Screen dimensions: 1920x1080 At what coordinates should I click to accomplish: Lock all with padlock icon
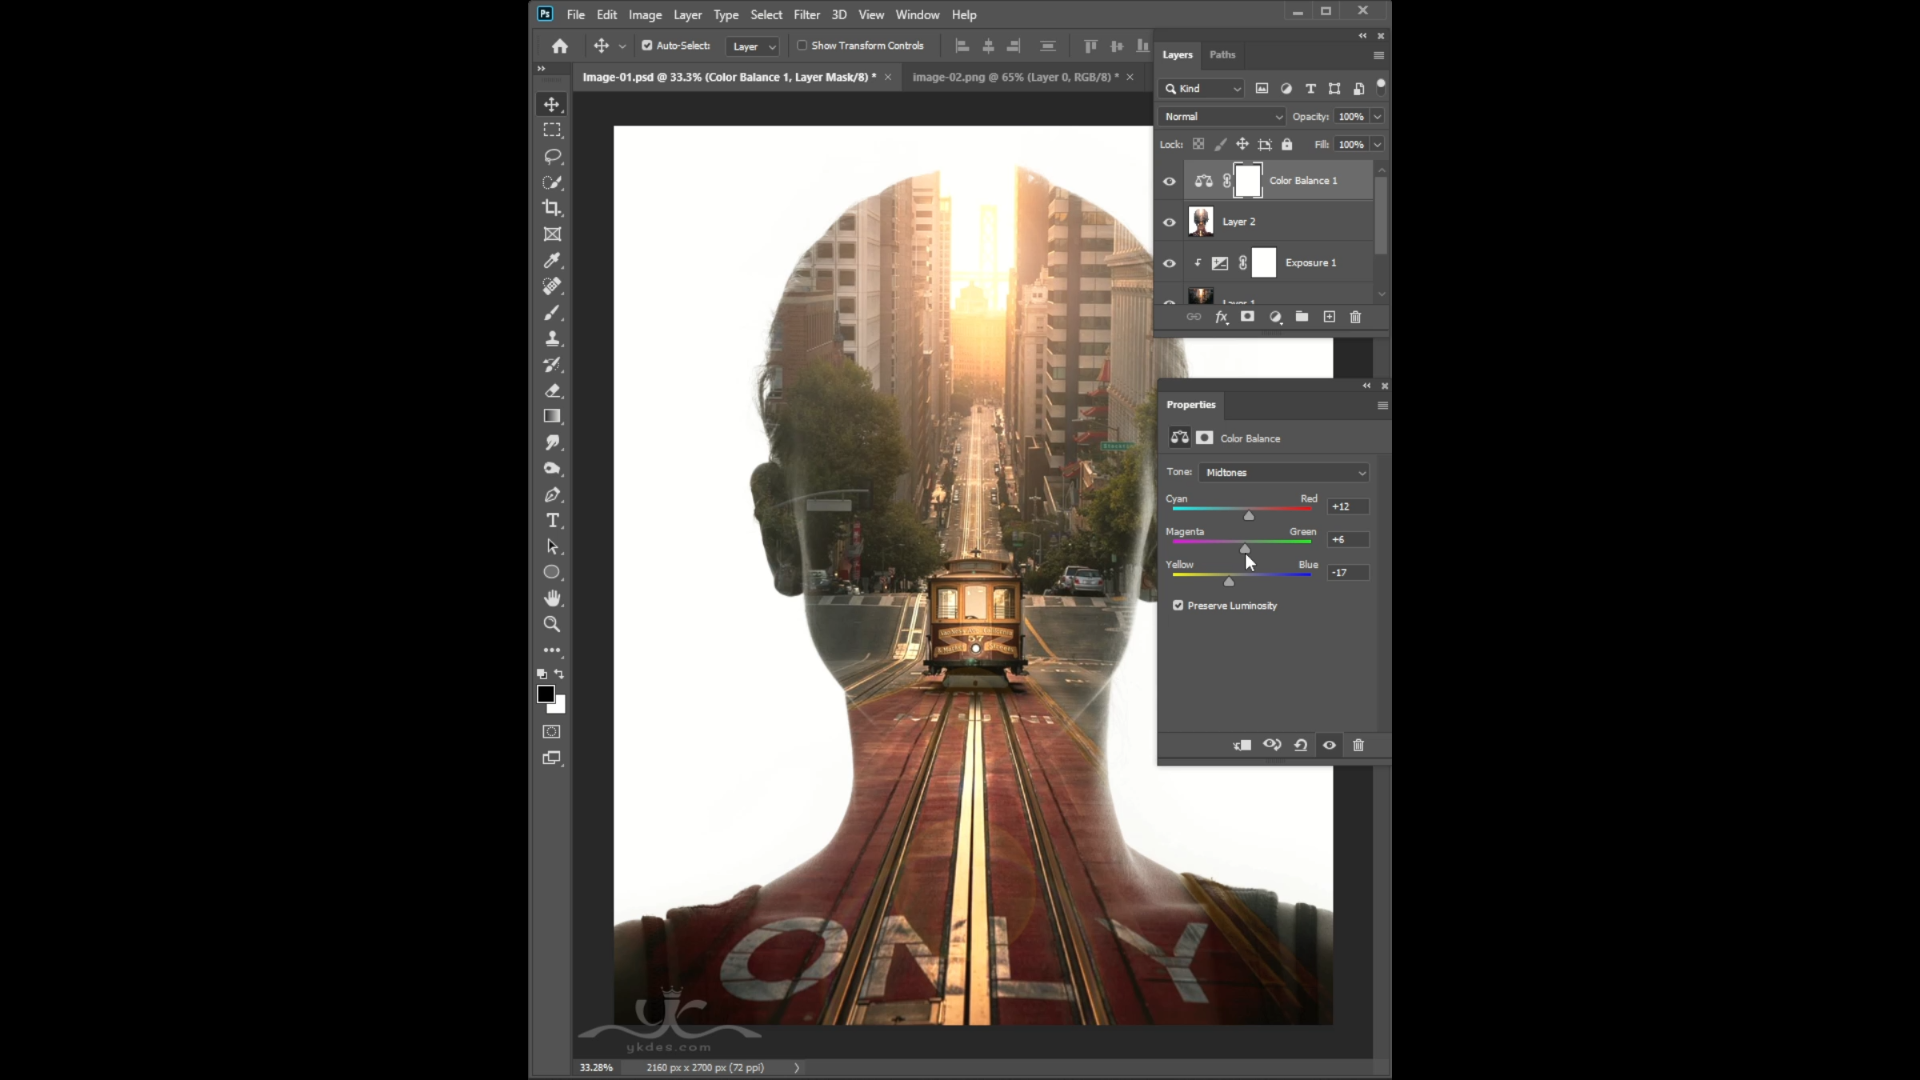tap(1287, 144)
